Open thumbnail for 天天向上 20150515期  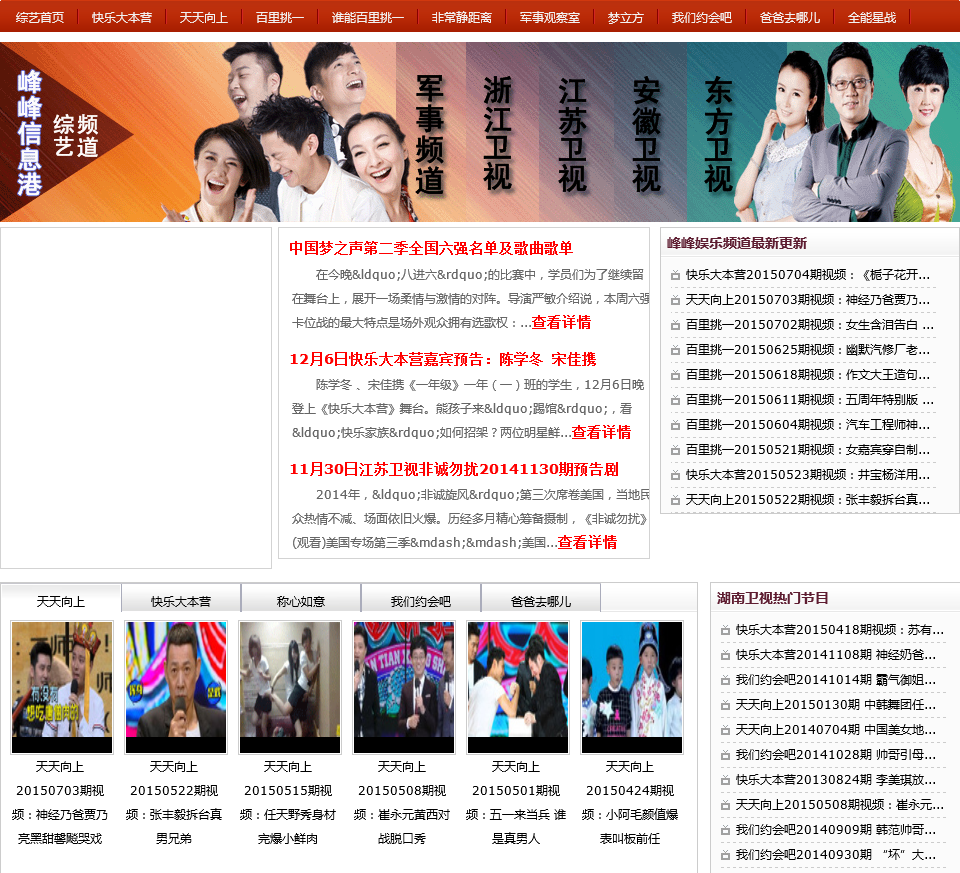(x=290, y=687)
